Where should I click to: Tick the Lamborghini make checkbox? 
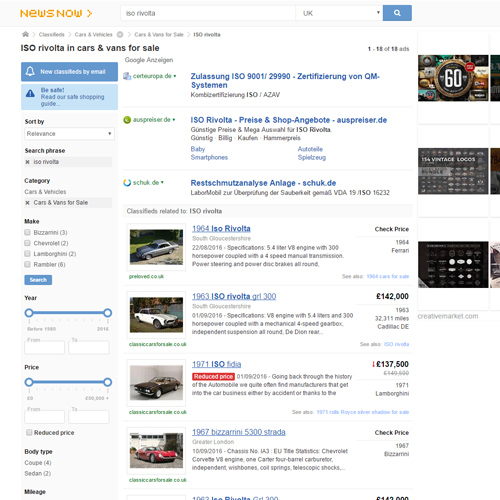pos(27,254)
